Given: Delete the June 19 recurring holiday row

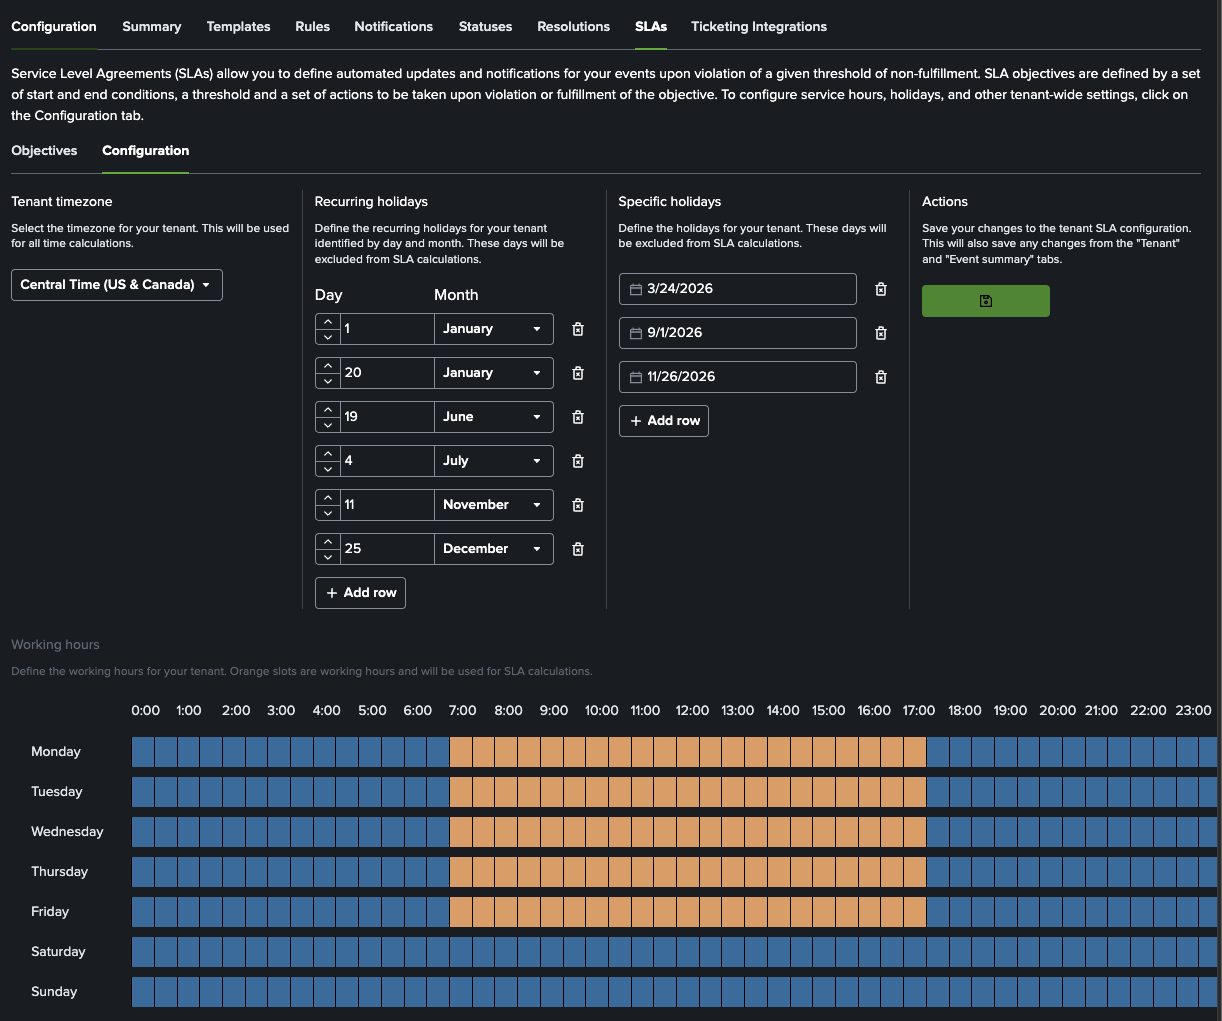Looking at the screenshot, I should [578, 417].
